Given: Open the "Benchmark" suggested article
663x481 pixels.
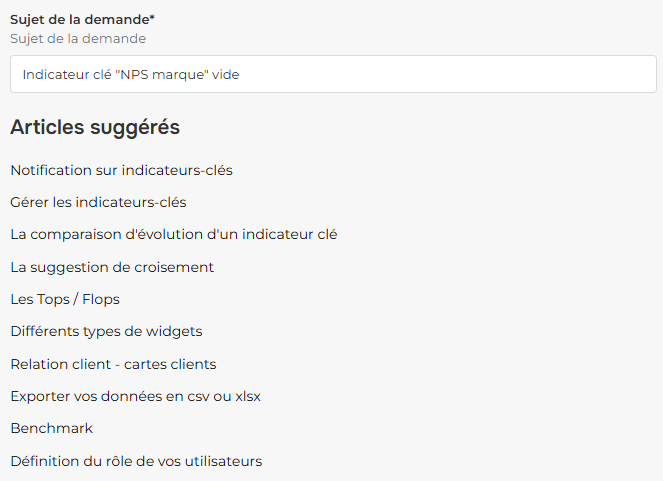Looking at the screenshot, I should pyautogui.click(x=51, y=428).
